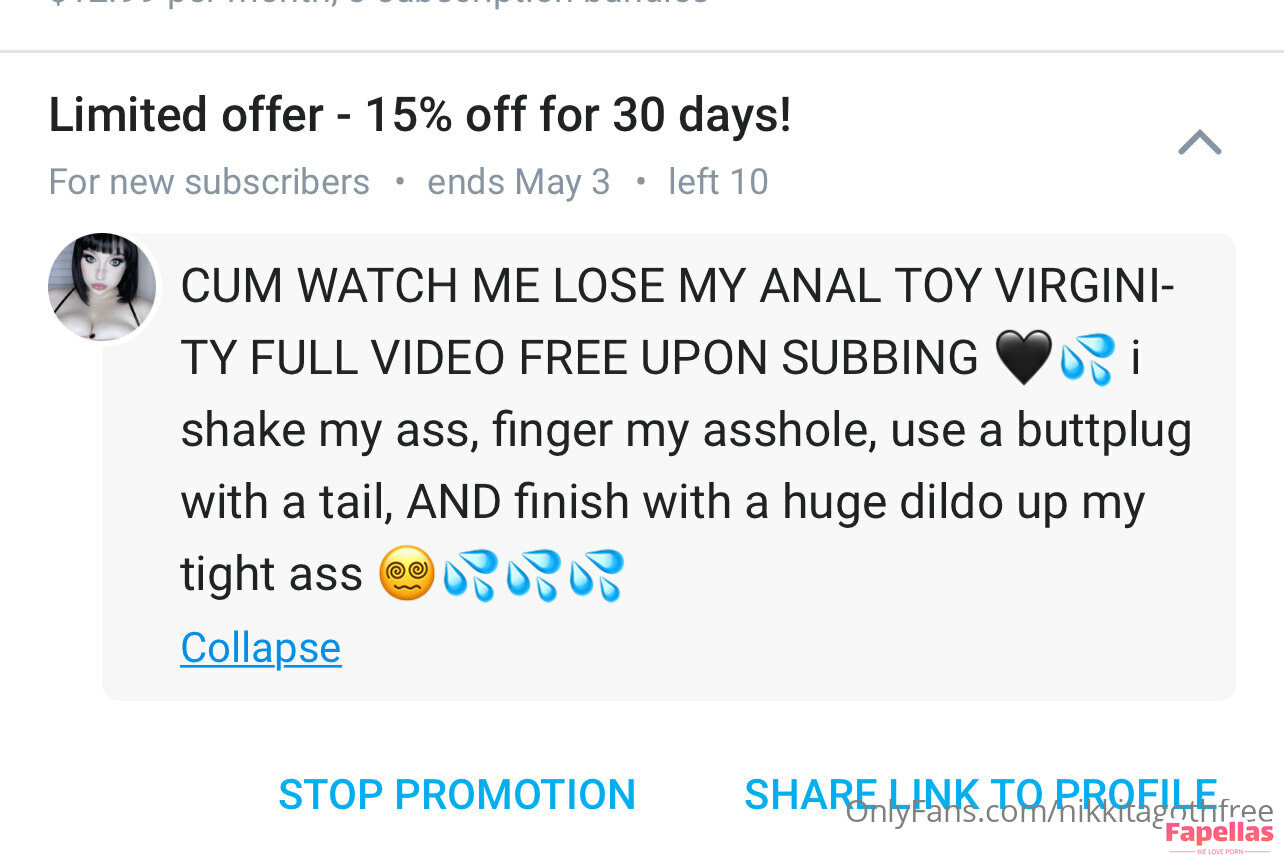
Task: Click the 'ends May 3' text
Action: 518,182
